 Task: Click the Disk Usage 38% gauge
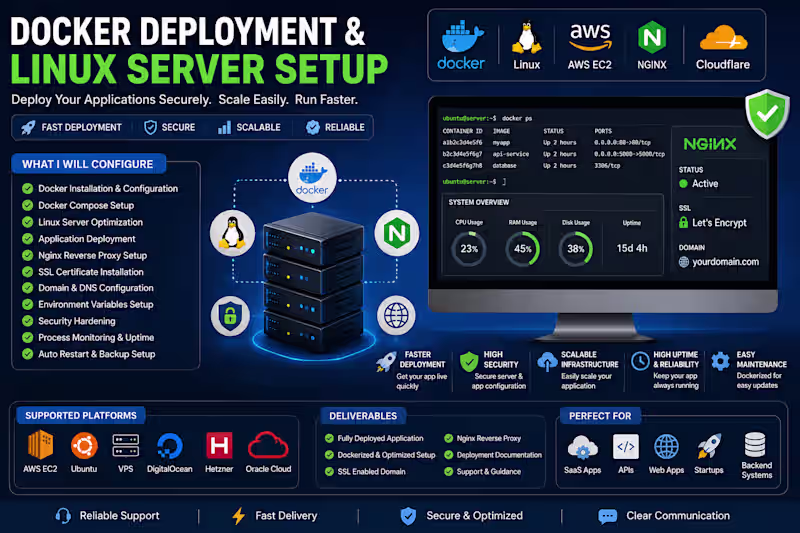576,248
